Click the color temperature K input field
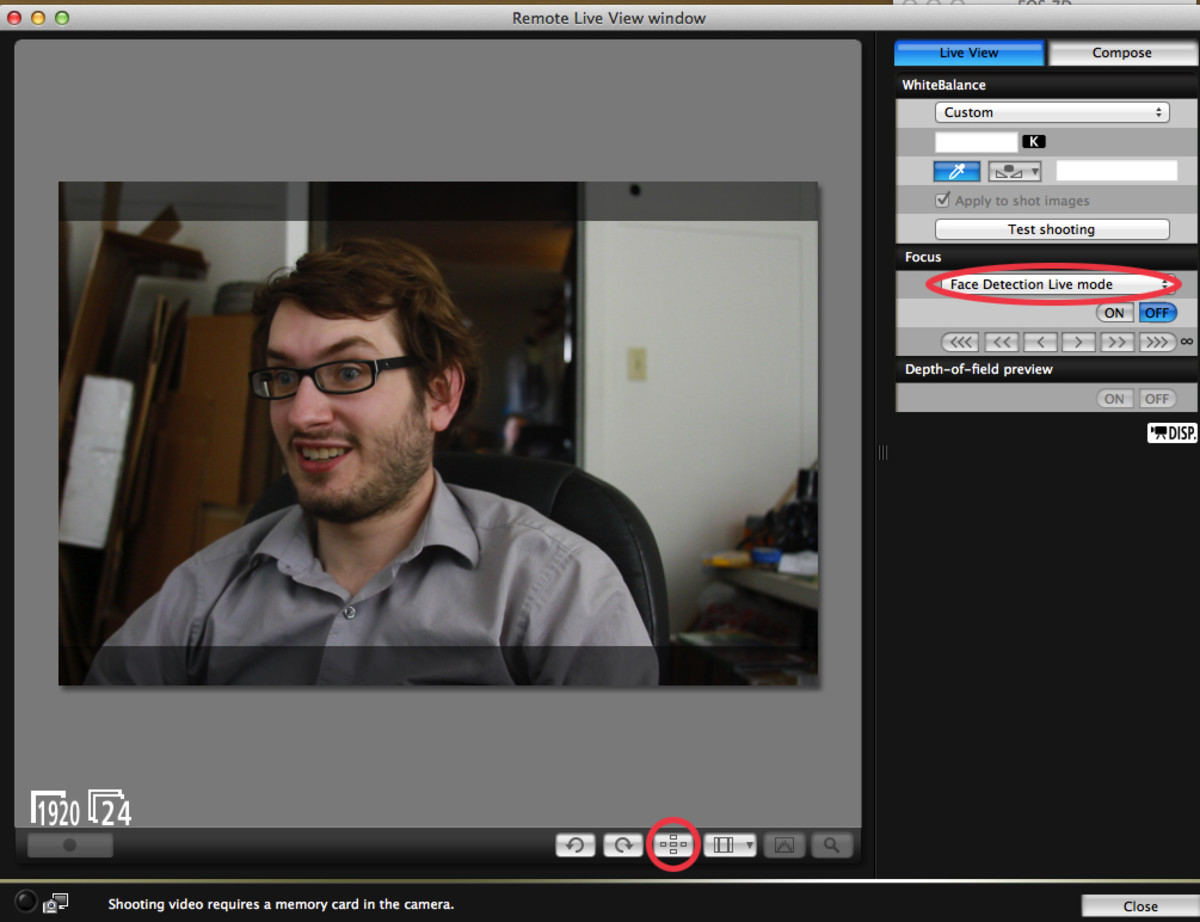 pos(976,142)
